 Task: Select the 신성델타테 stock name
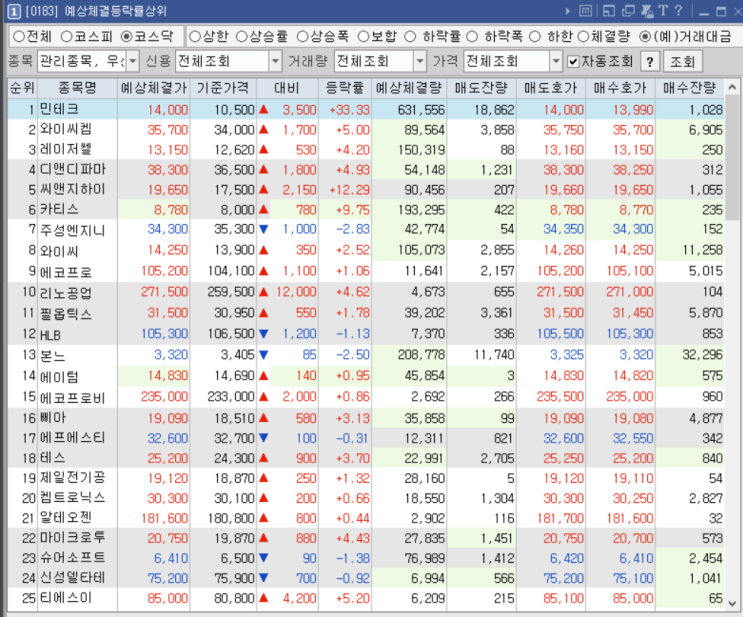click(72, 578)
